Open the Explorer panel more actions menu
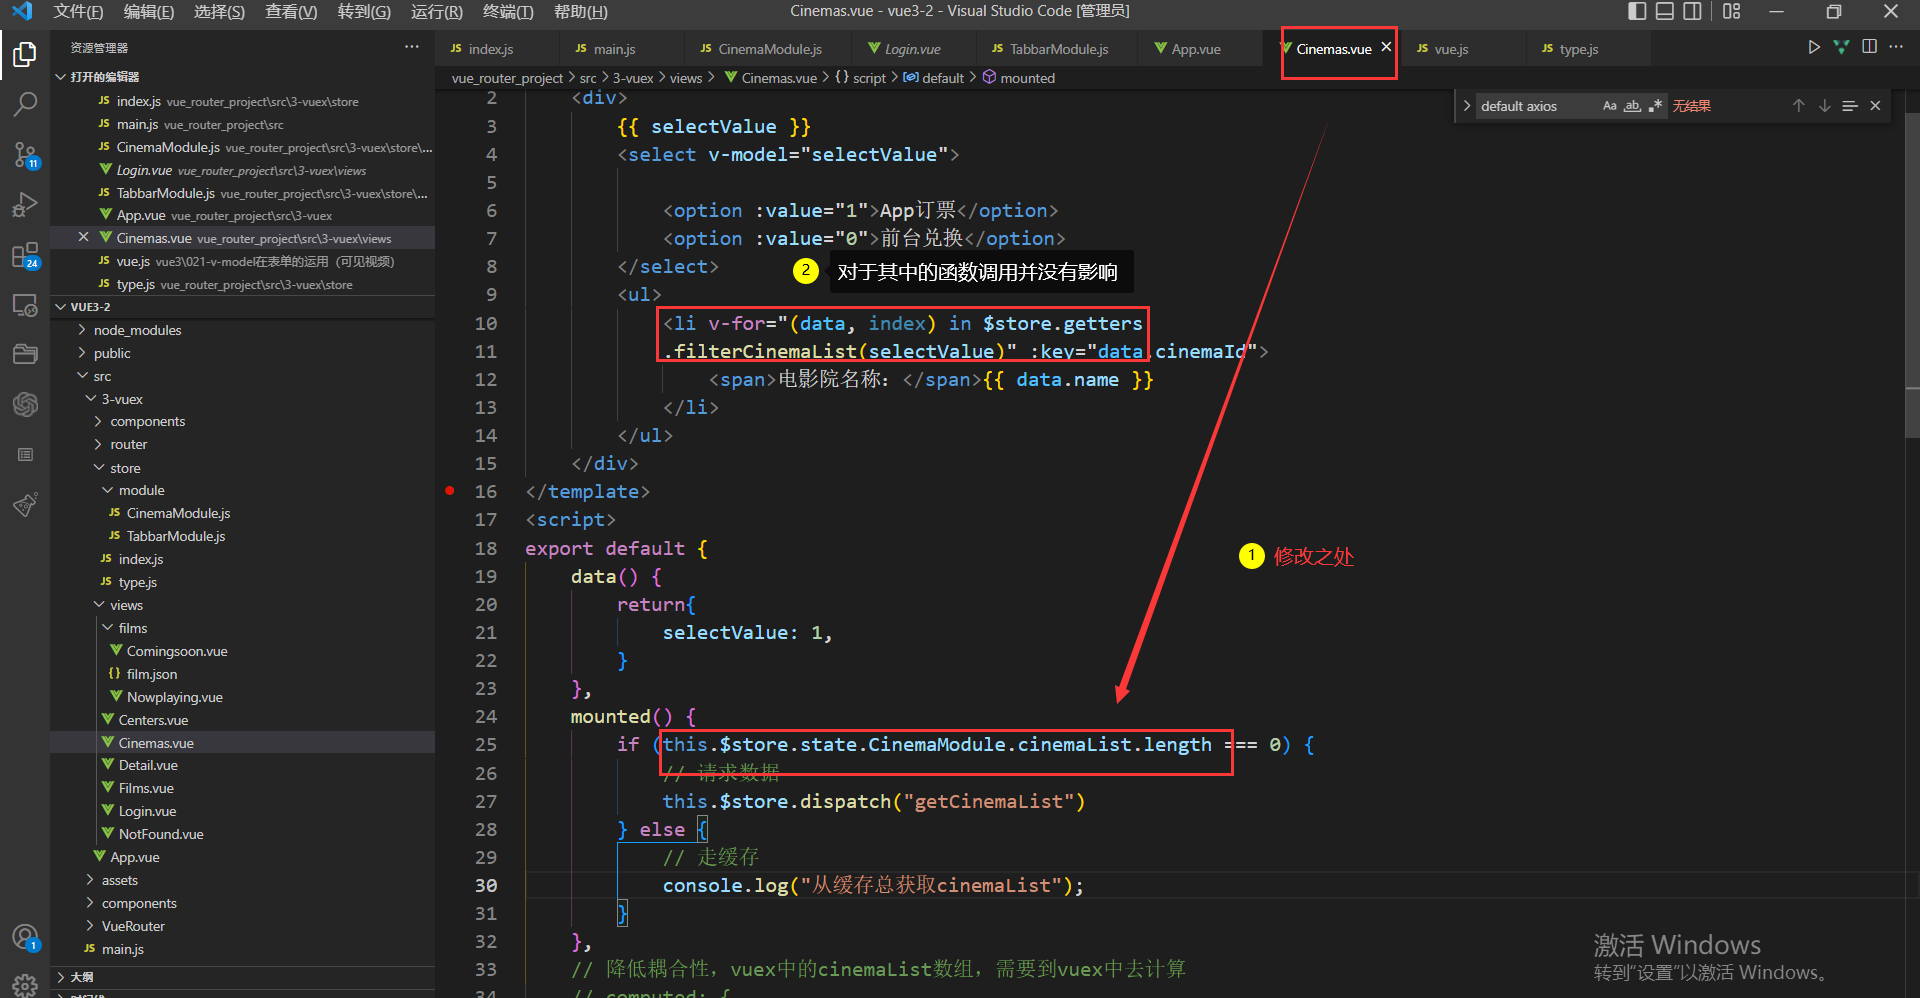 click(411, 47)
